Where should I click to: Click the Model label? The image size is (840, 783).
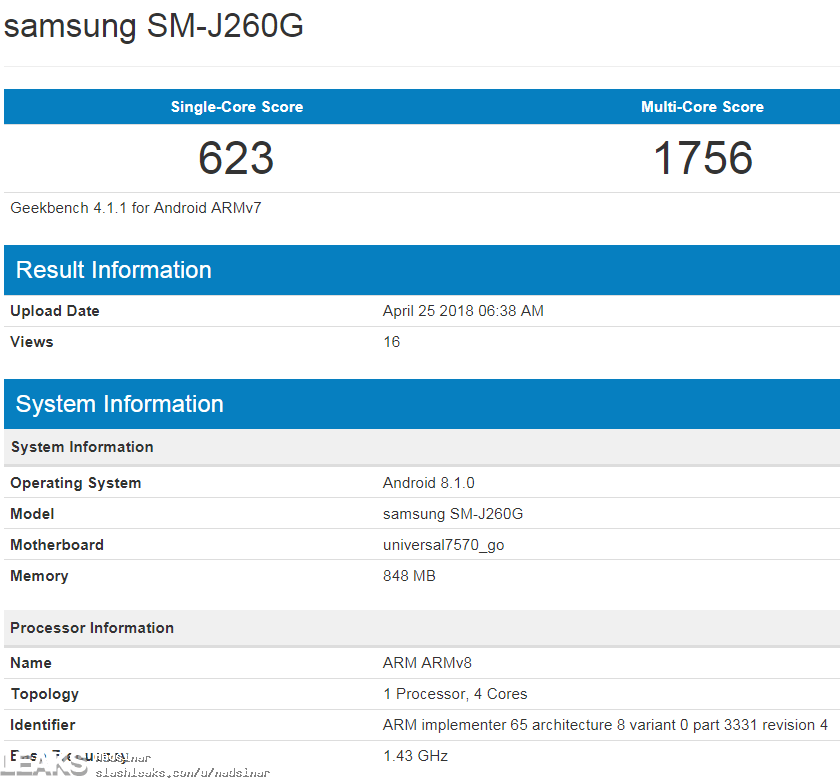(32, 514)
